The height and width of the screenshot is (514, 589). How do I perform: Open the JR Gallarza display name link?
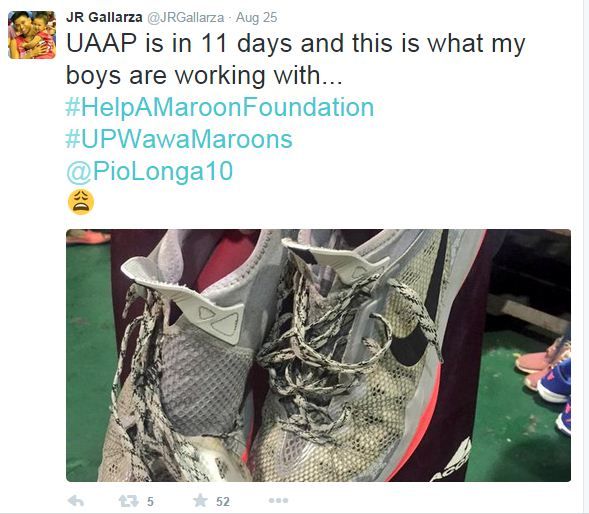click(x=104, y=17)
